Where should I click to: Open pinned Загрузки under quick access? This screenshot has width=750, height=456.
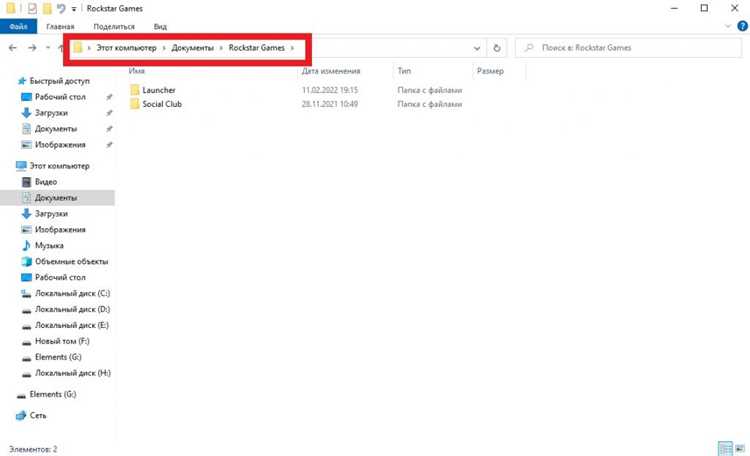[51, 113]
